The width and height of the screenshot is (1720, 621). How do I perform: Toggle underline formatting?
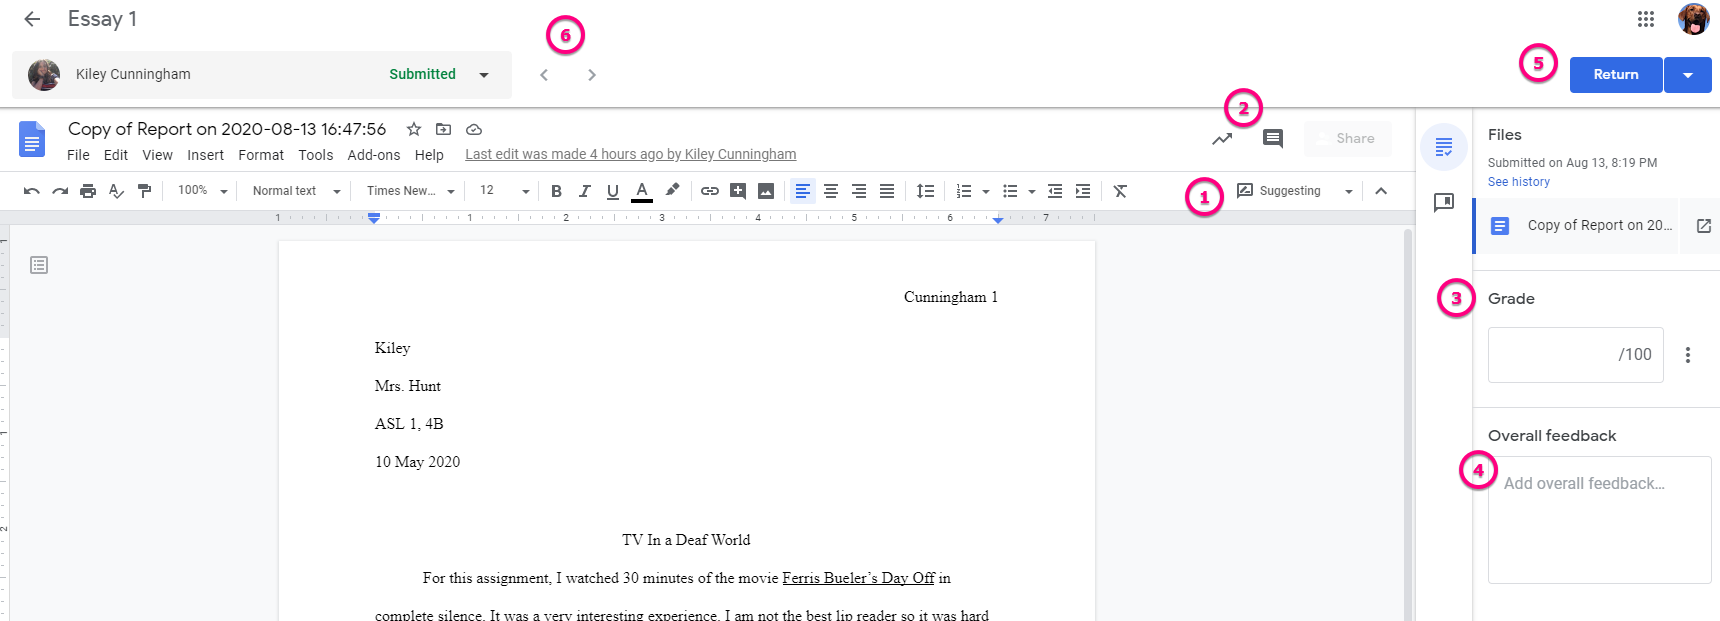[x=612, y=191]
